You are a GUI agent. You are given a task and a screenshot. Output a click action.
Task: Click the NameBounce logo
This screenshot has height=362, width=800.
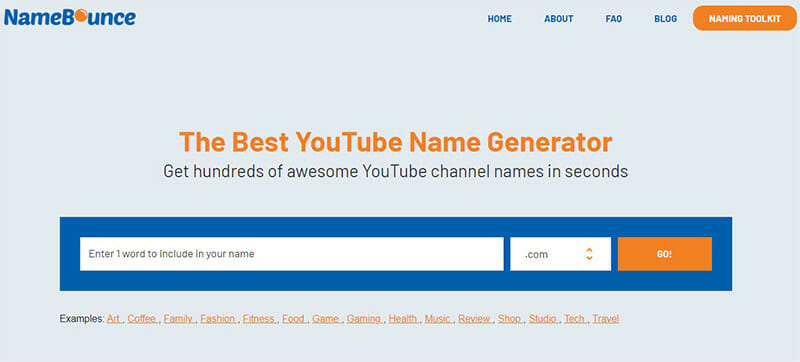click(70, 17)
